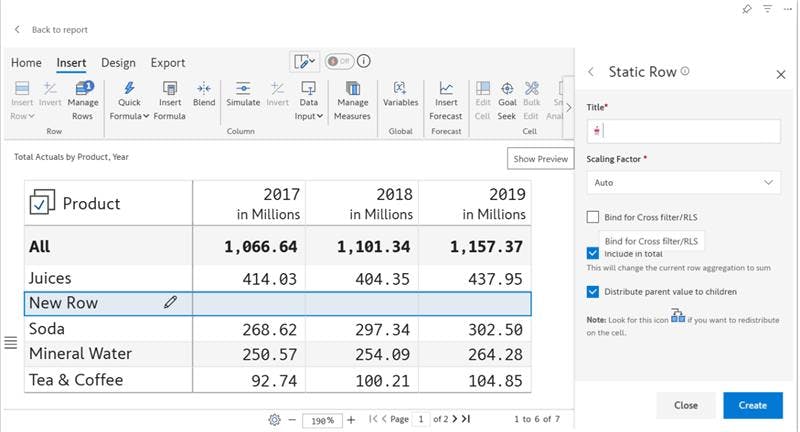
Task: Switch to the Export tab
Action: point(167,63)
